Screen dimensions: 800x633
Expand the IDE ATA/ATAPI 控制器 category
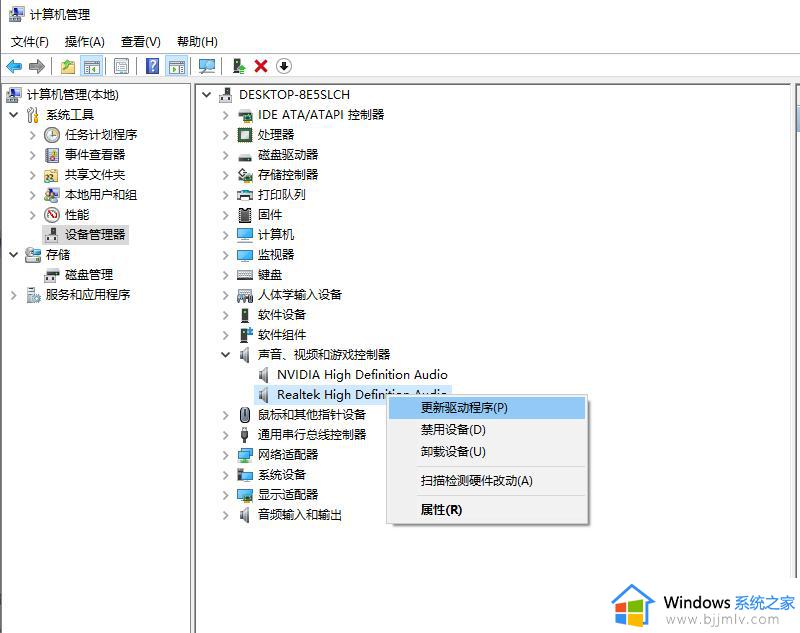coord(226,115)
